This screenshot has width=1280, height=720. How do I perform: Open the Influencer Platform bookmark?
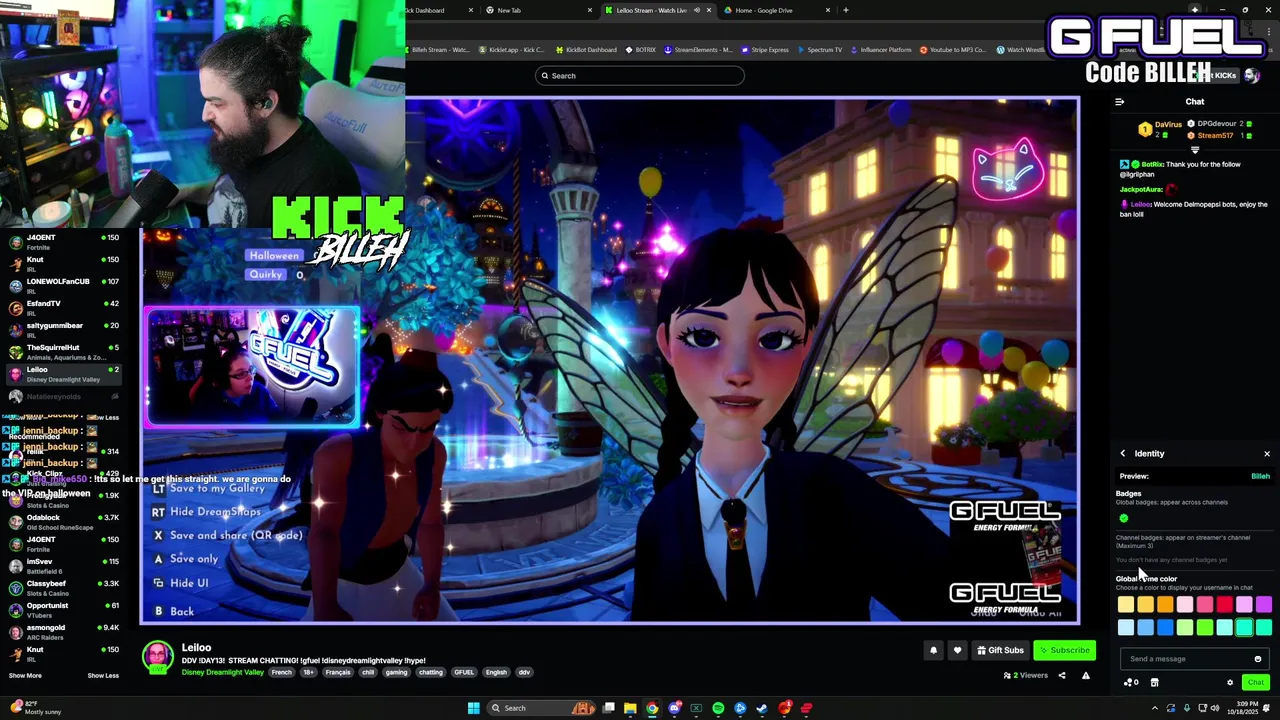point(881,50)
